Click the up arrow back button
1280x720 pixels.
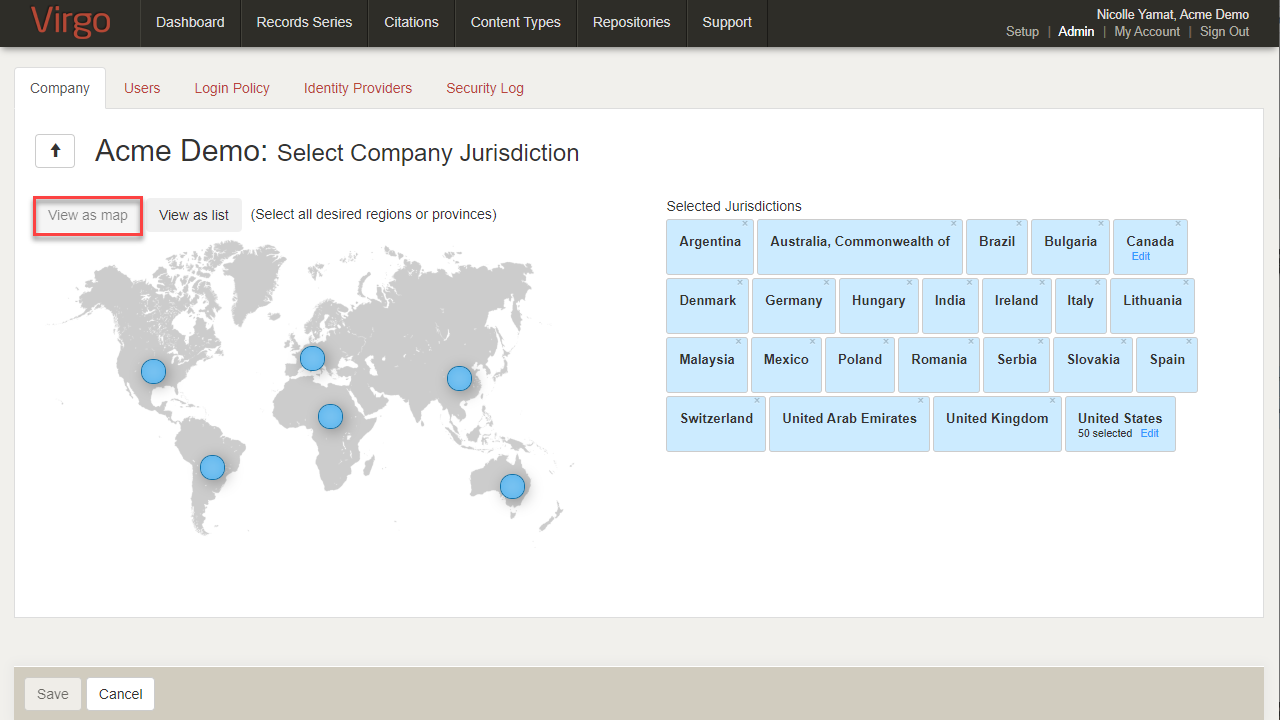coord(55,151)
